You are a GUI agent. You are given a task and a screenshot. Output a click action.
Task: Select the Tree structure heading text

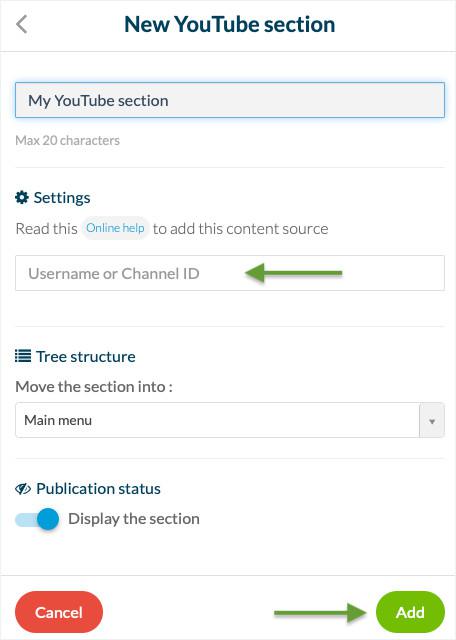[x=86, y=356]
